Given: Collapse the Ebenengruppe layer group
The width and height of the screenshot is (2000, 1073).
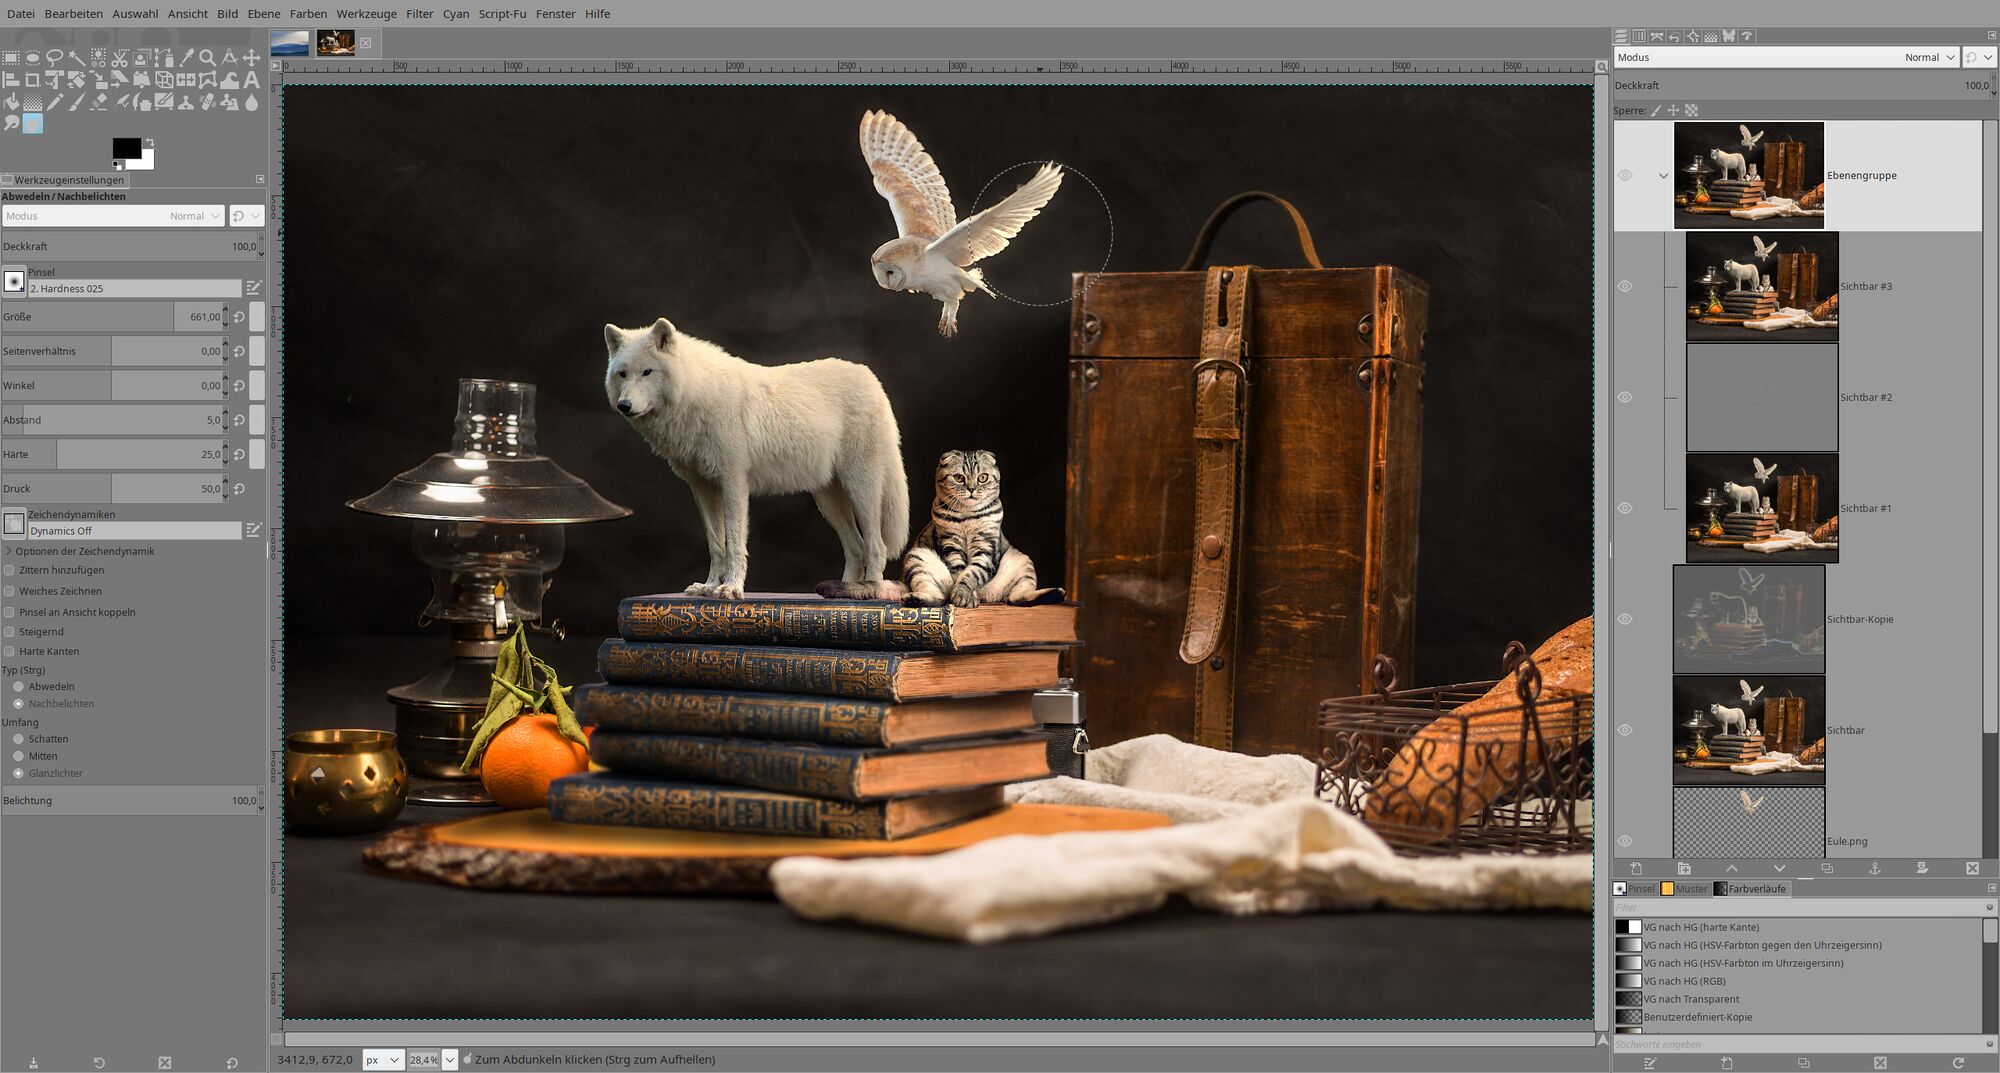Looking at the screenshot, I should tap(1663, 176).
